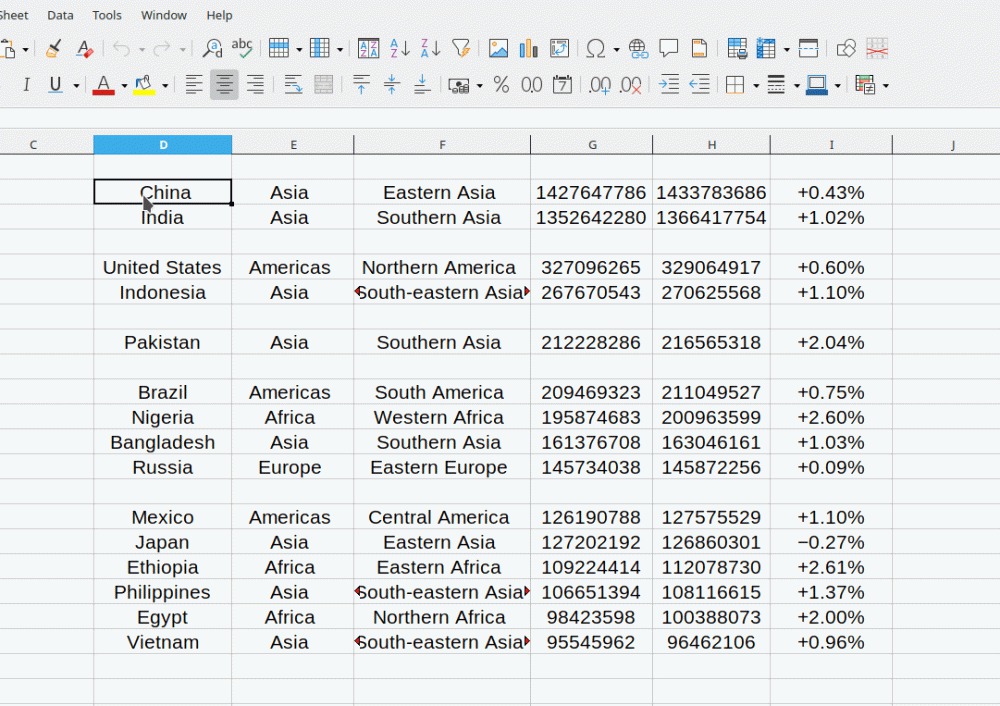1000x706 pixels.
Task: Expand Insert Columns dropdown arrow
Action: 339,49
